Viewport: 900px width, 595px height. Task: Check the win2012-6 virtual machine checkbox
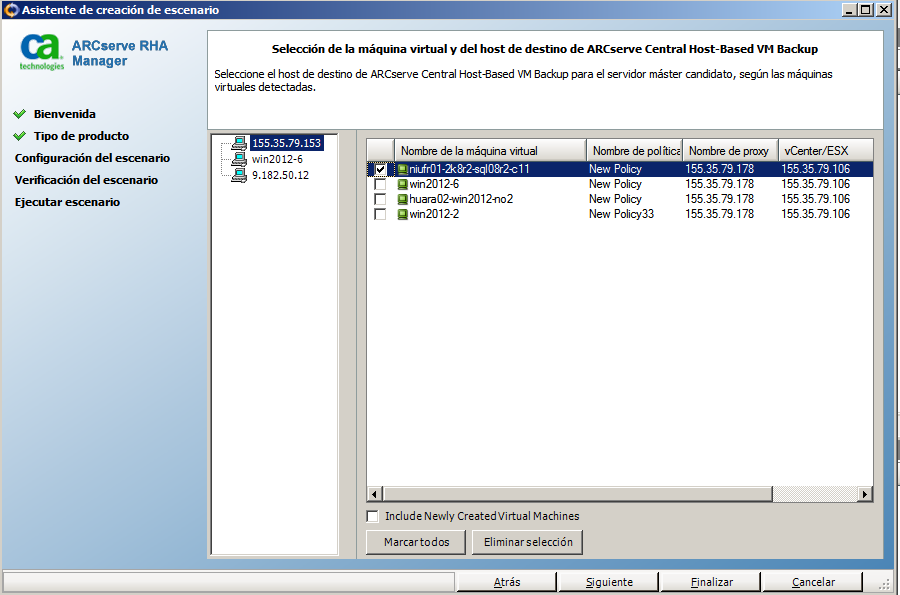point(380,184)
